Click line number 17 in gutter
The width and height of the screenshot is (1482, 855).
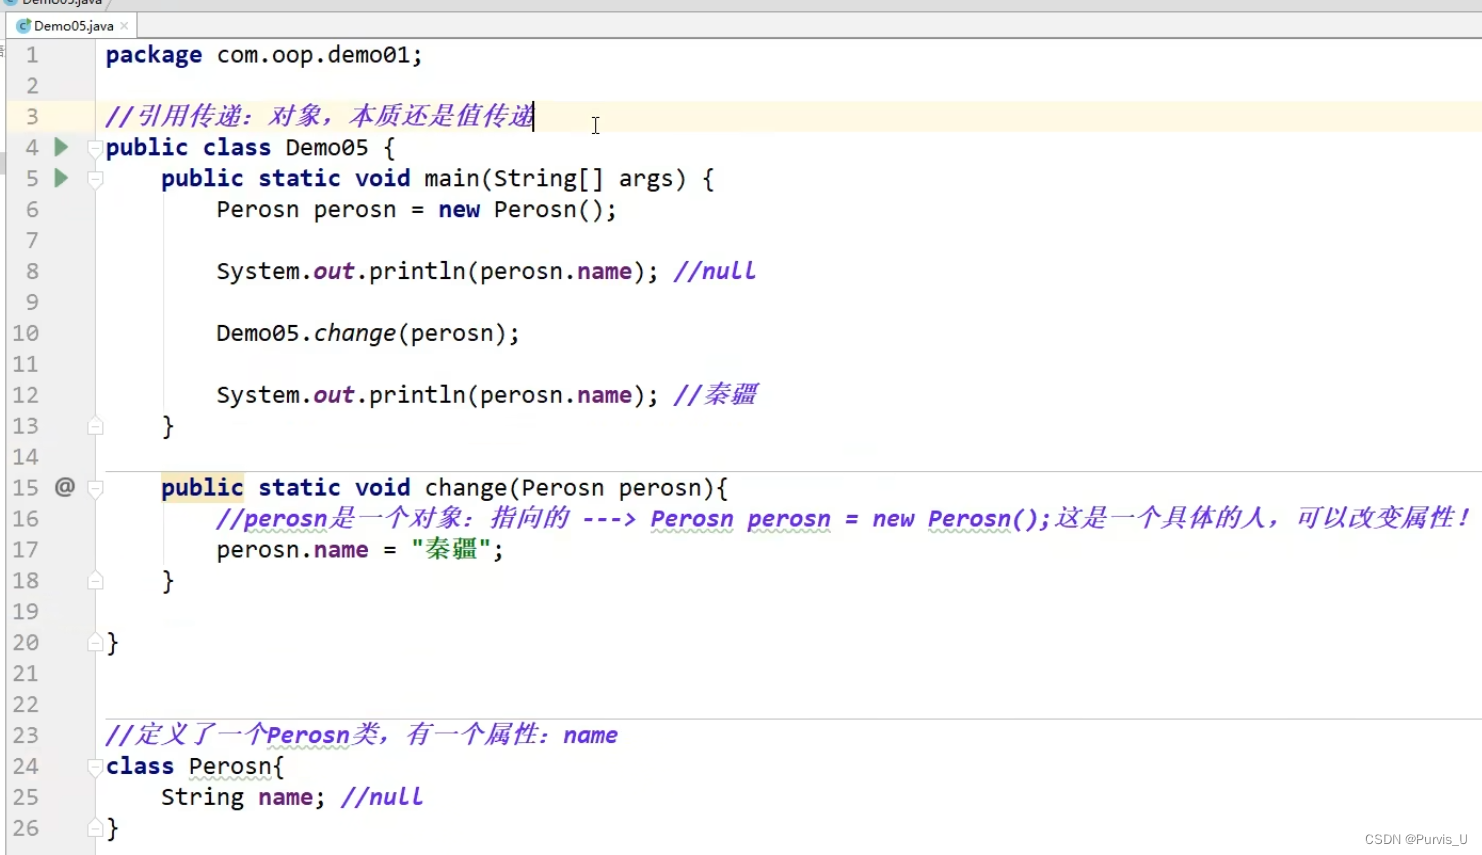(x=26, y=549)
